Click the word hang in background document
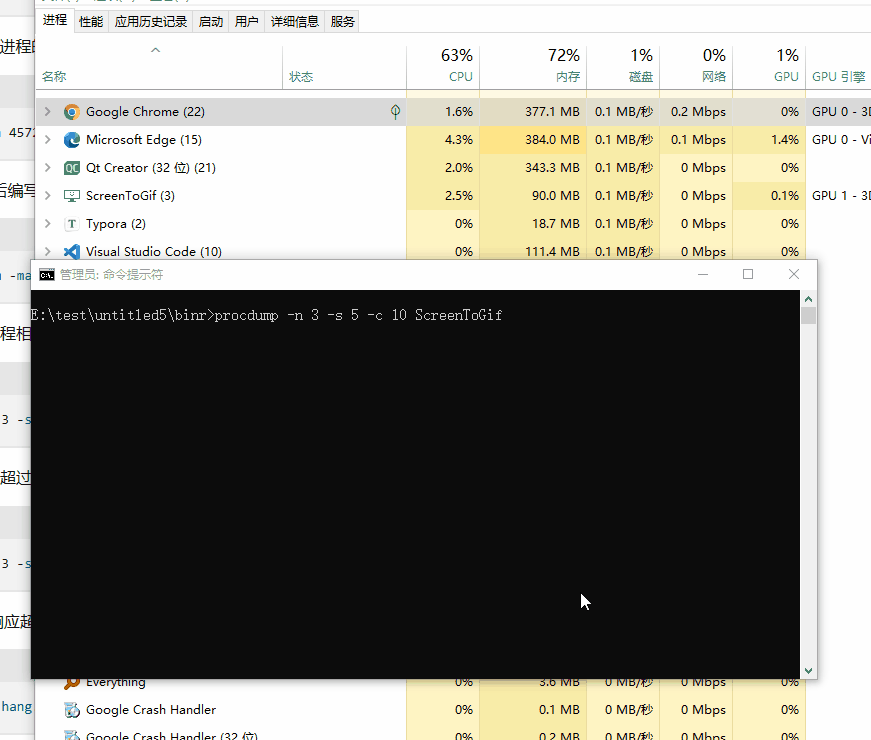871x740 pixels. coord(16,707)
